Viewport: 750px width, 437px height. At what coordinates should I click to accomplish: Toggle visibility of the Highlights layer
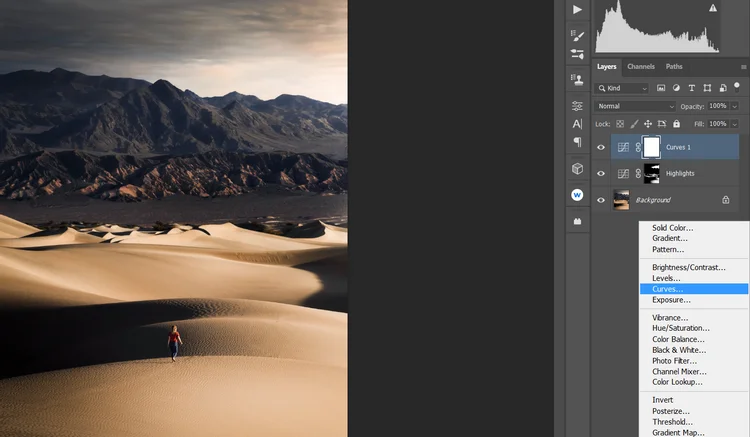(x=601, y=173)
